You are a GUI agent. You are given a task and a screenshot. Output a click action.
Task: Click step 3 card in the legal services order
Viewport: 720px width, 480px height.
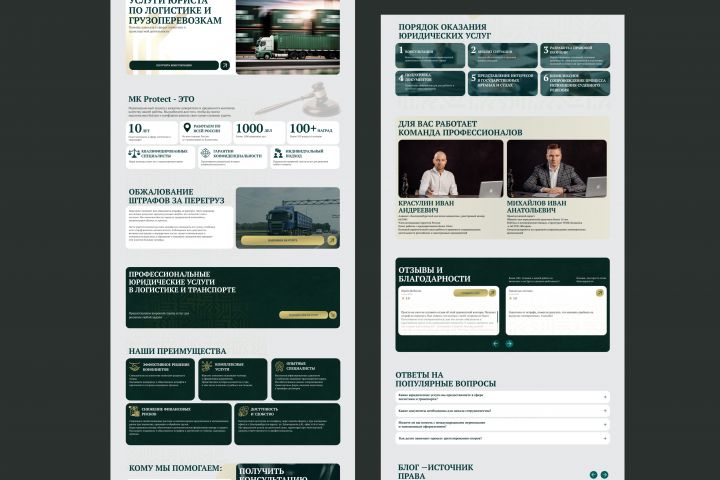[575, 56]
